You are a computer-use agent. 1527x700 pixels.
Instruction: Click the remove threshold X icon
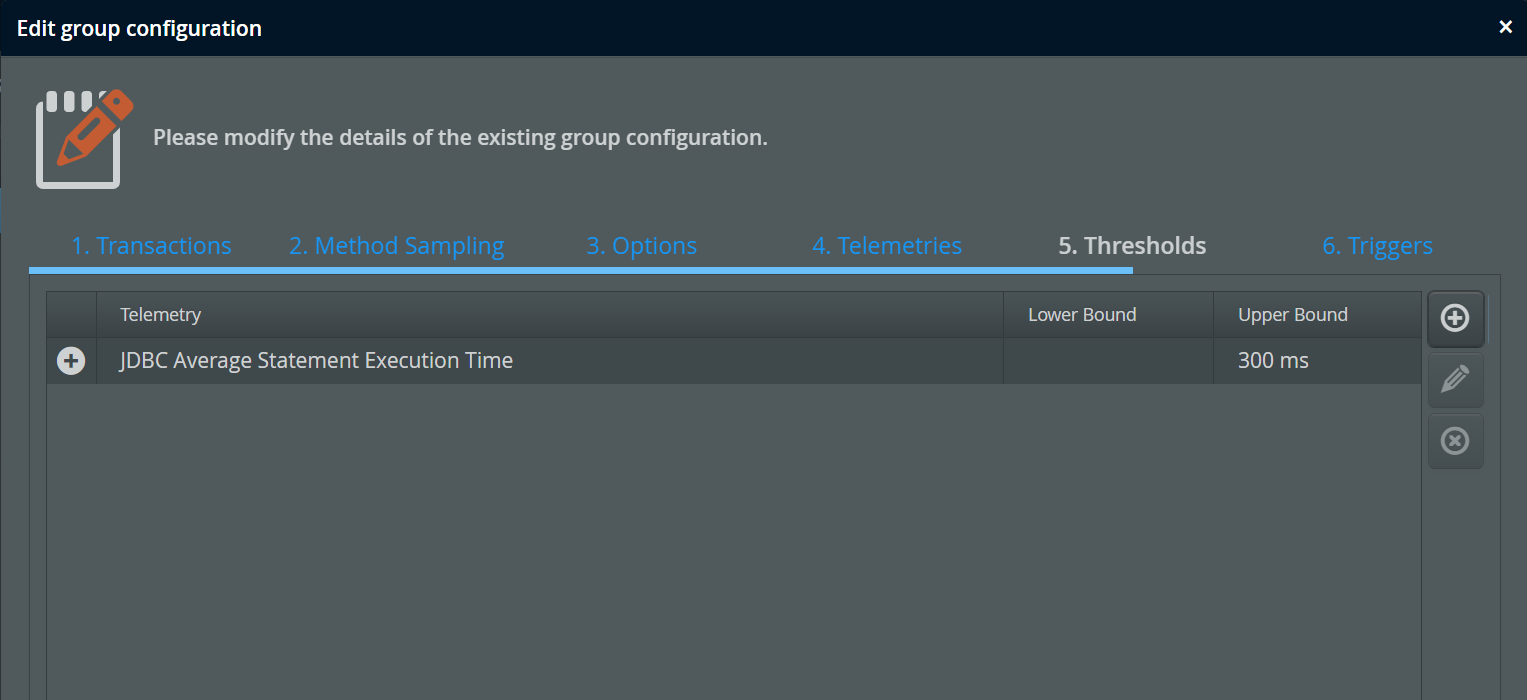1455,441
